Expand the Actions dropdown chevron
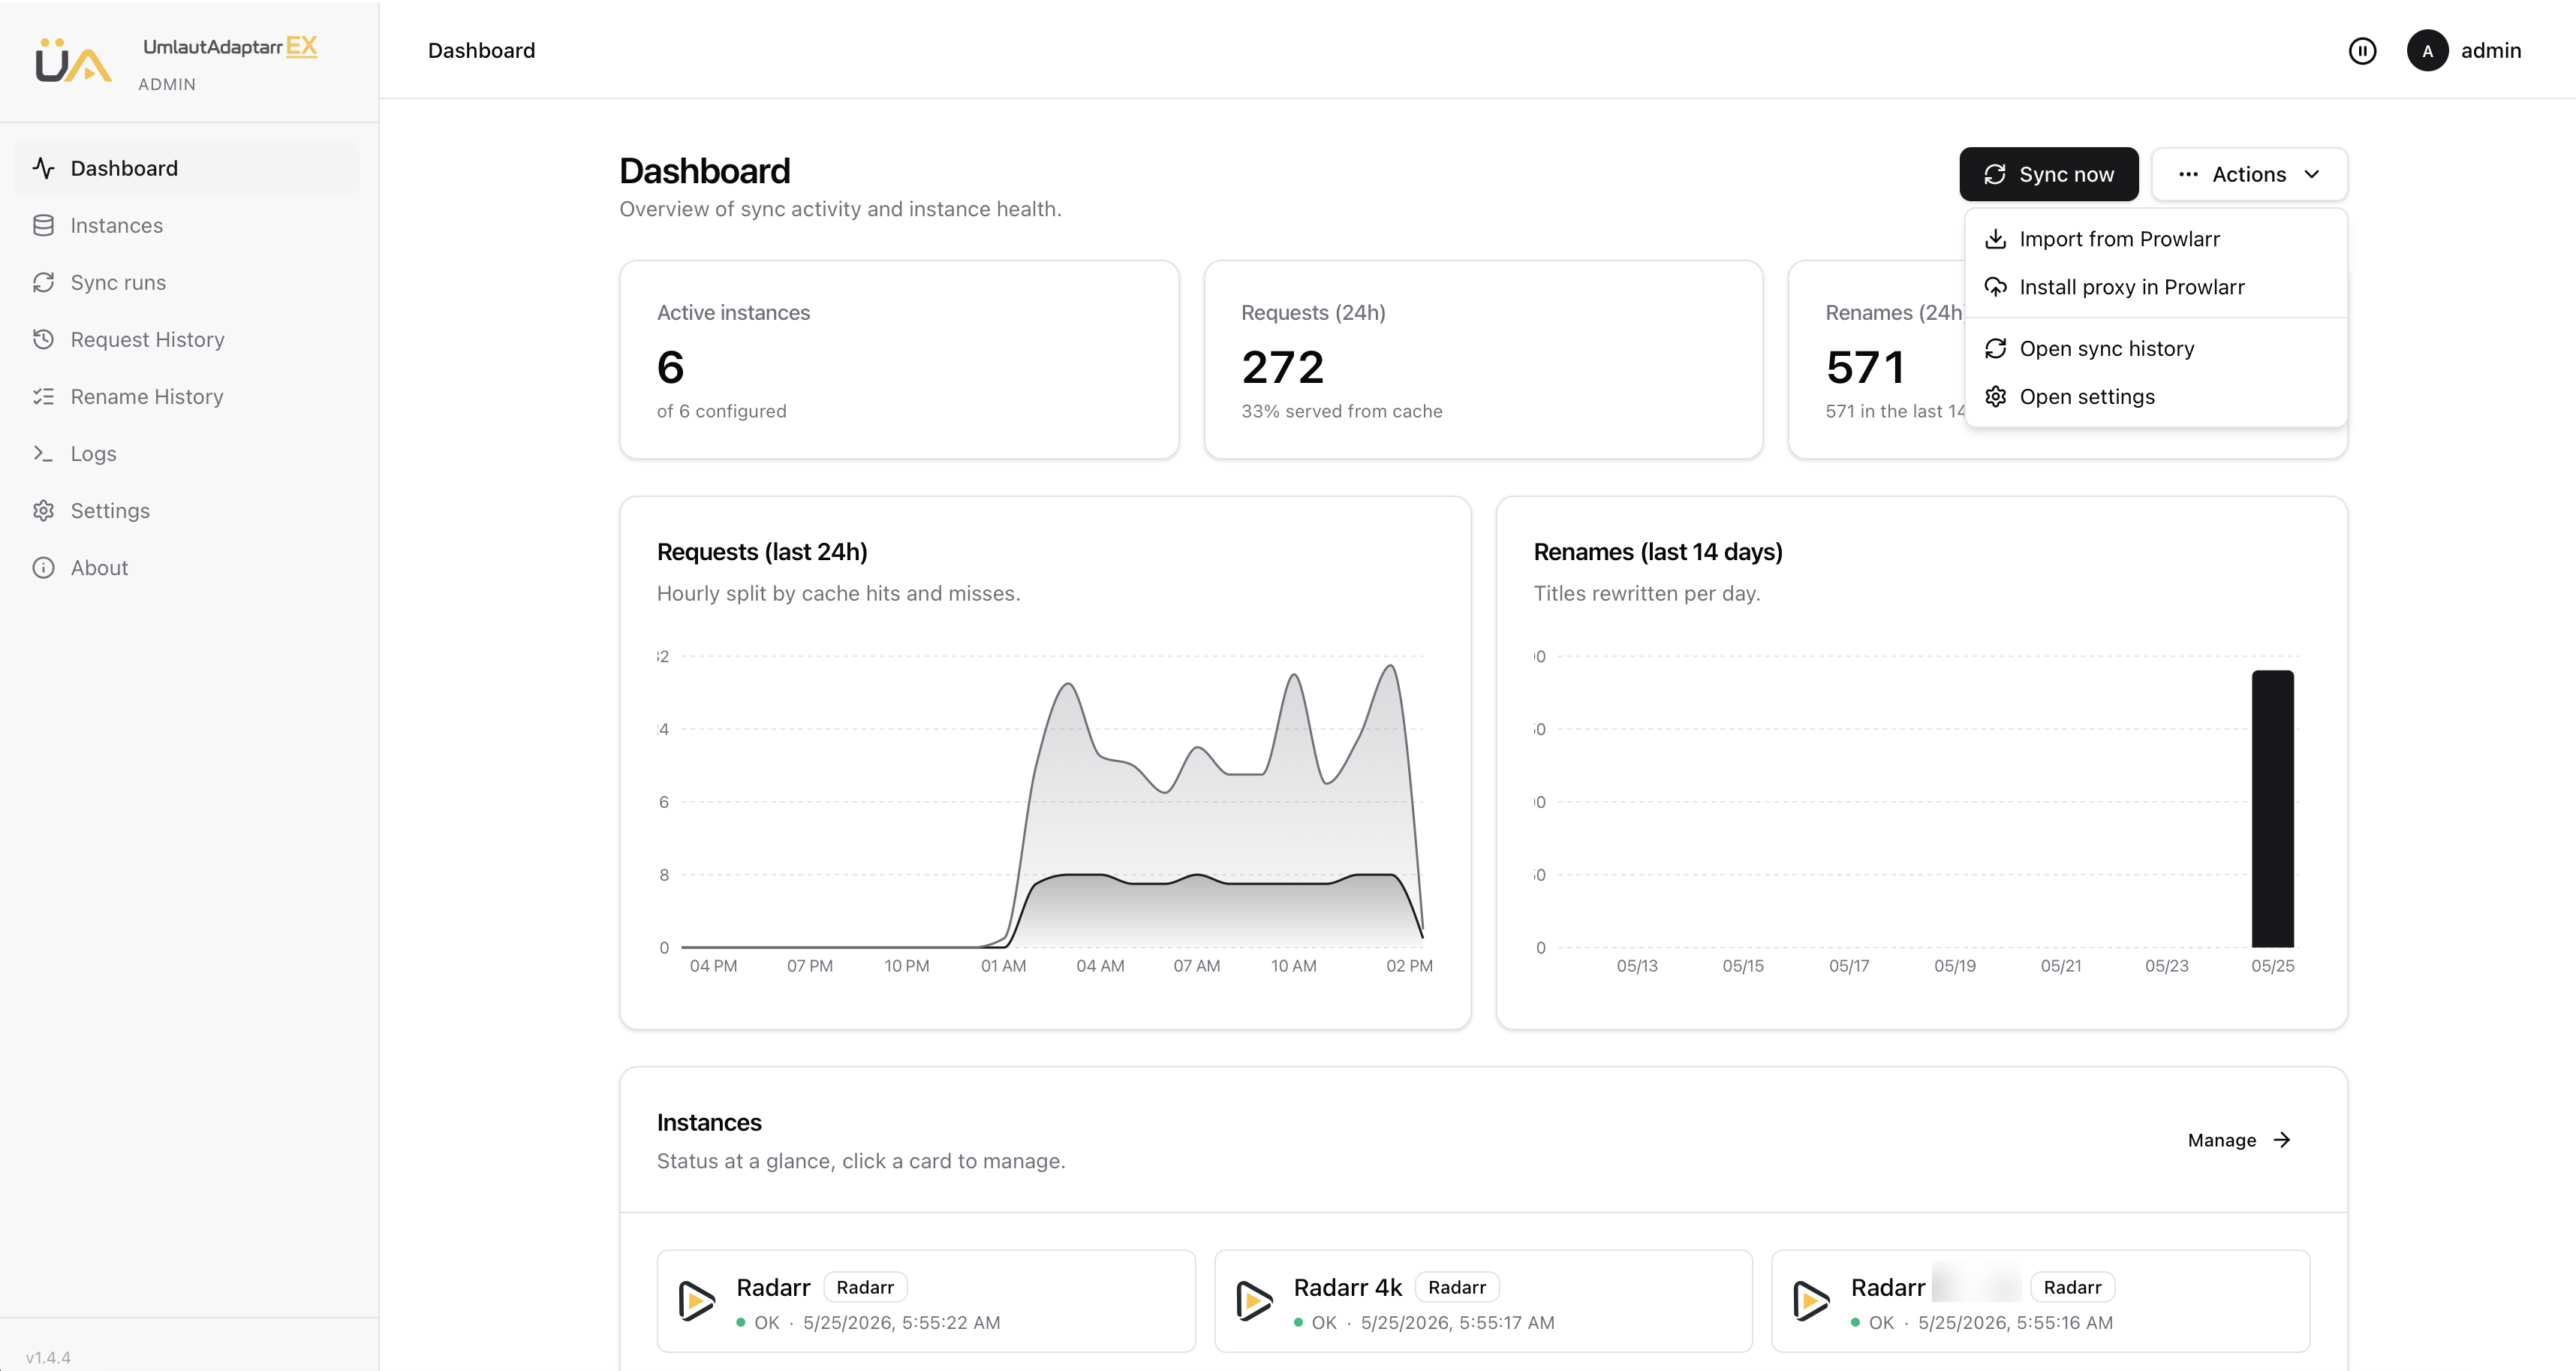 point(2312,174)
